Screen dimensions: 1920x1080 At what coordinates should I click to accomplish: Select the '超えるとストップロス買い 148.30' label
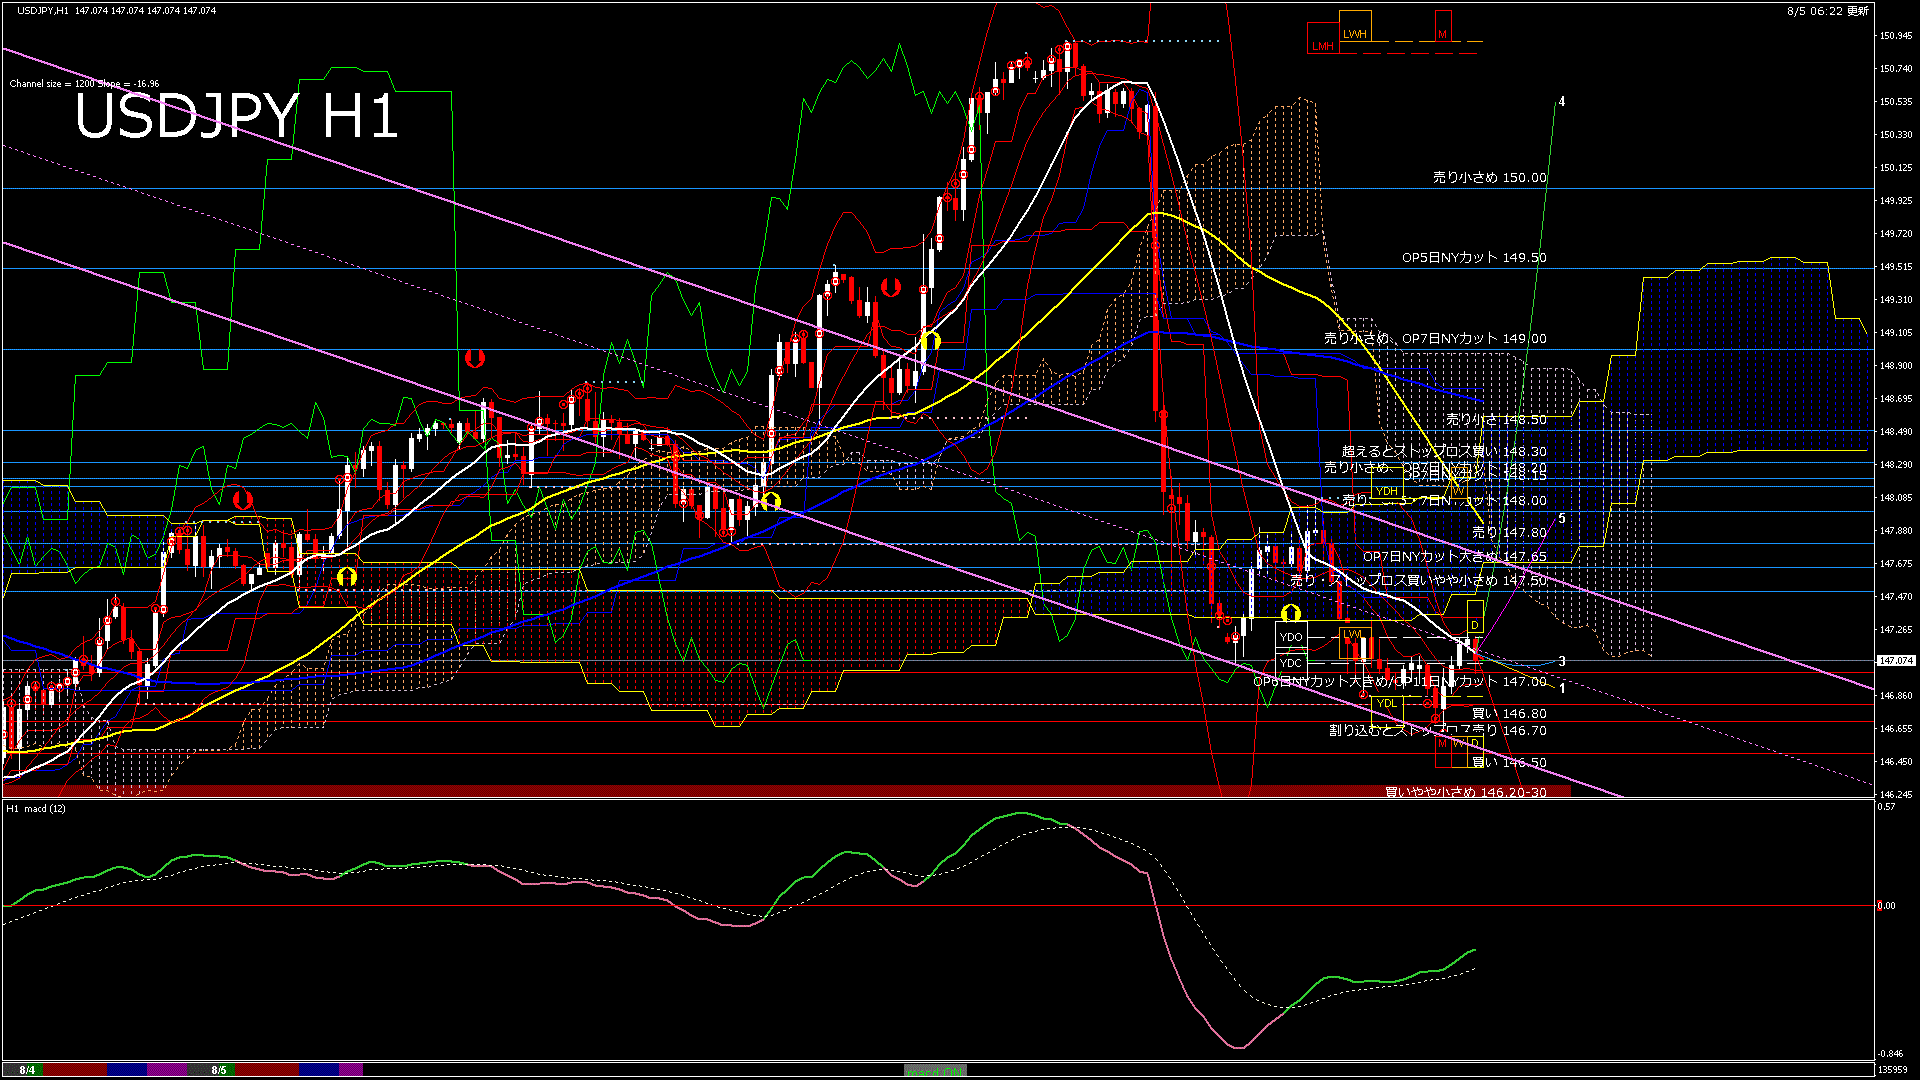point(1444,451)
